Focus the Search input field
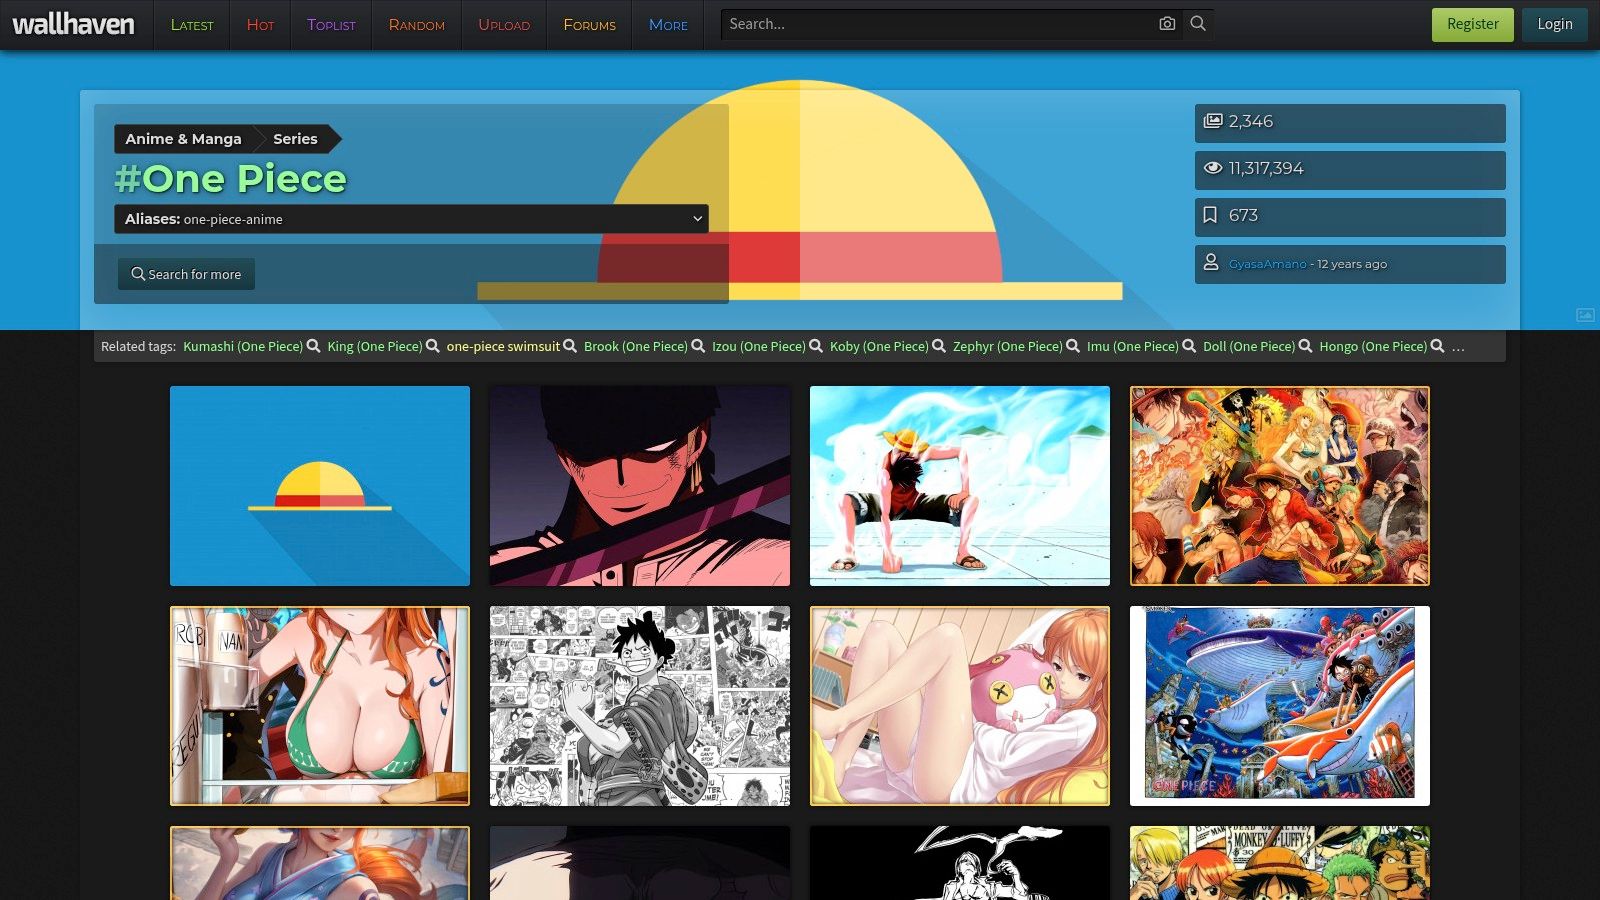The width and height of the screenshot is (1600, 900). click(x=938, y=24)
